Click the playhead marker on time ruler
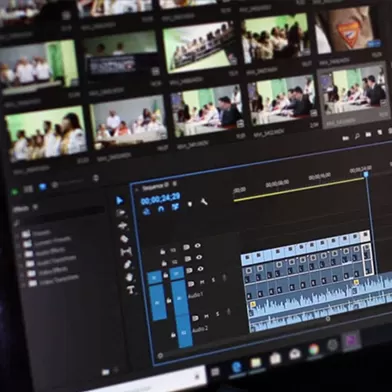The image size is (392, 392). click(x=366, y=174)
